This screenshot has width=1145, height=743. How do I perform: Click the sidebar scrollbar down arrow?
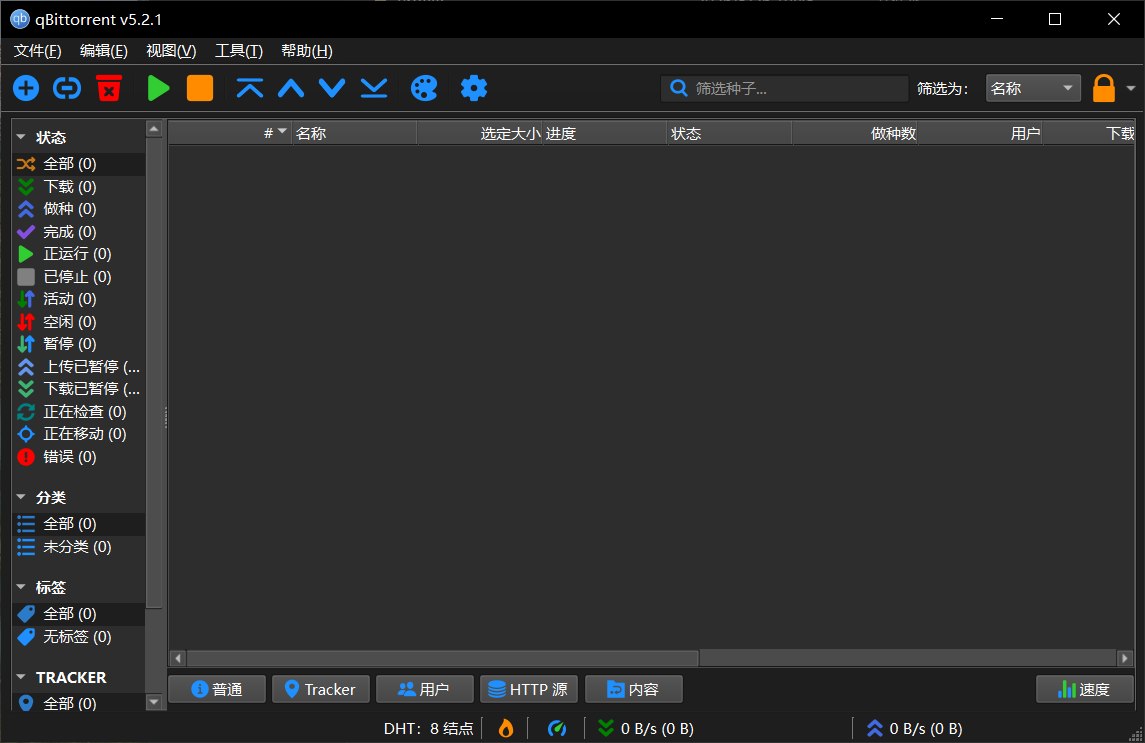click(153, 702)
